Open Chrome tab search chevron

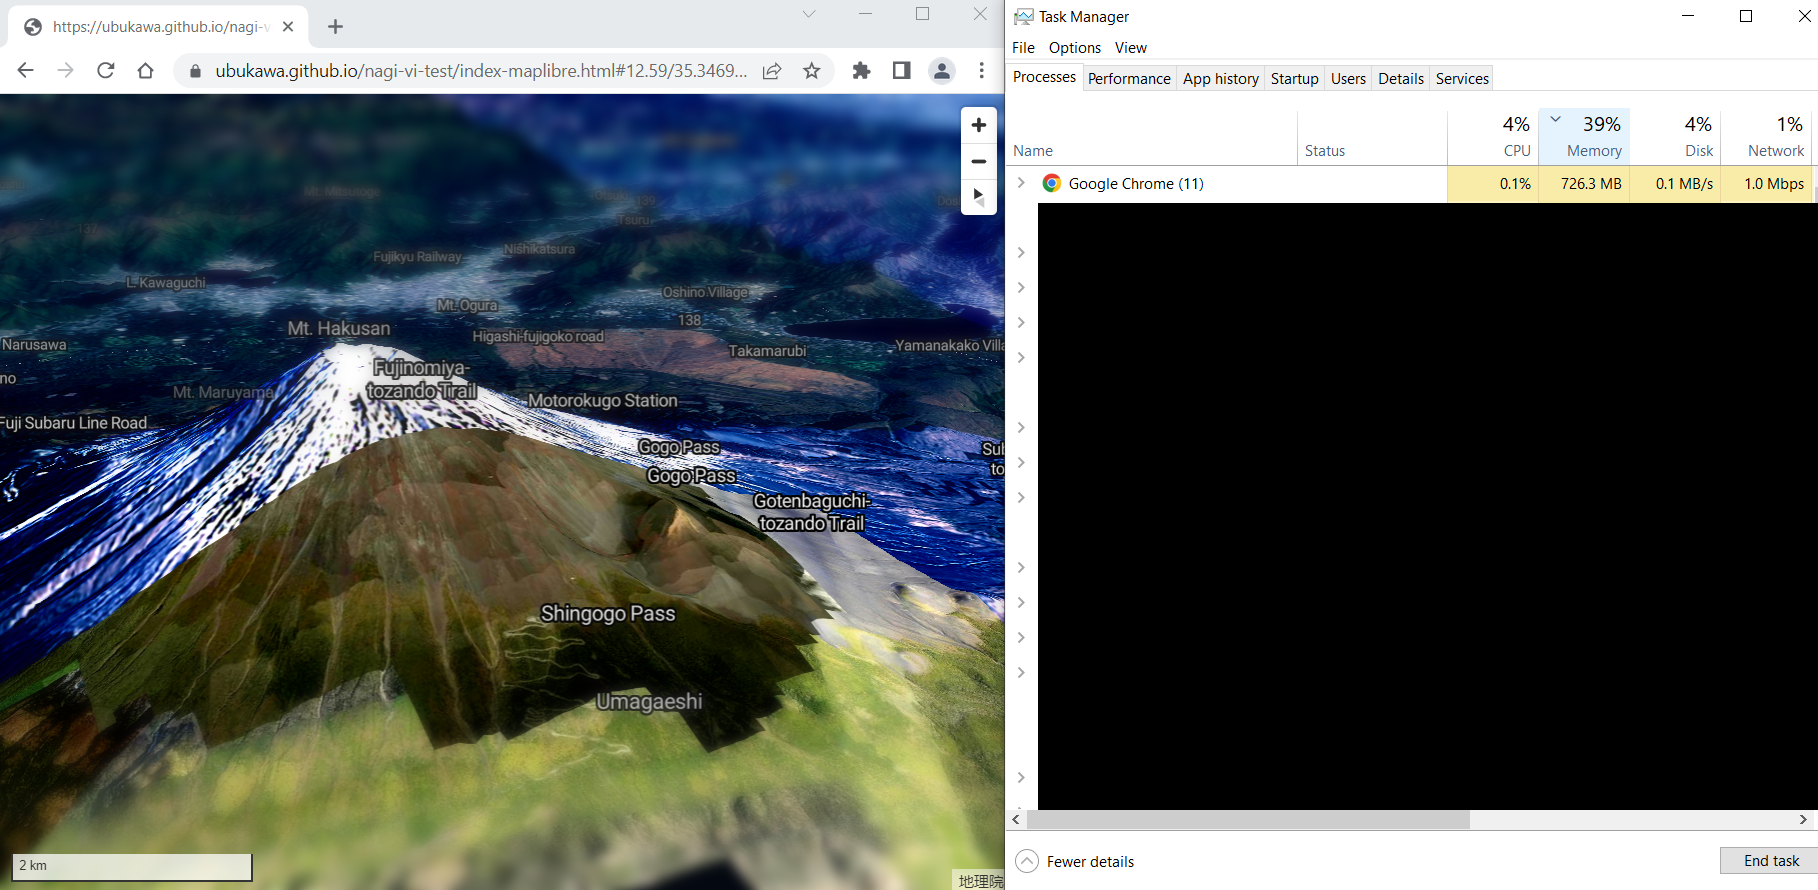(x=809, y=14)
